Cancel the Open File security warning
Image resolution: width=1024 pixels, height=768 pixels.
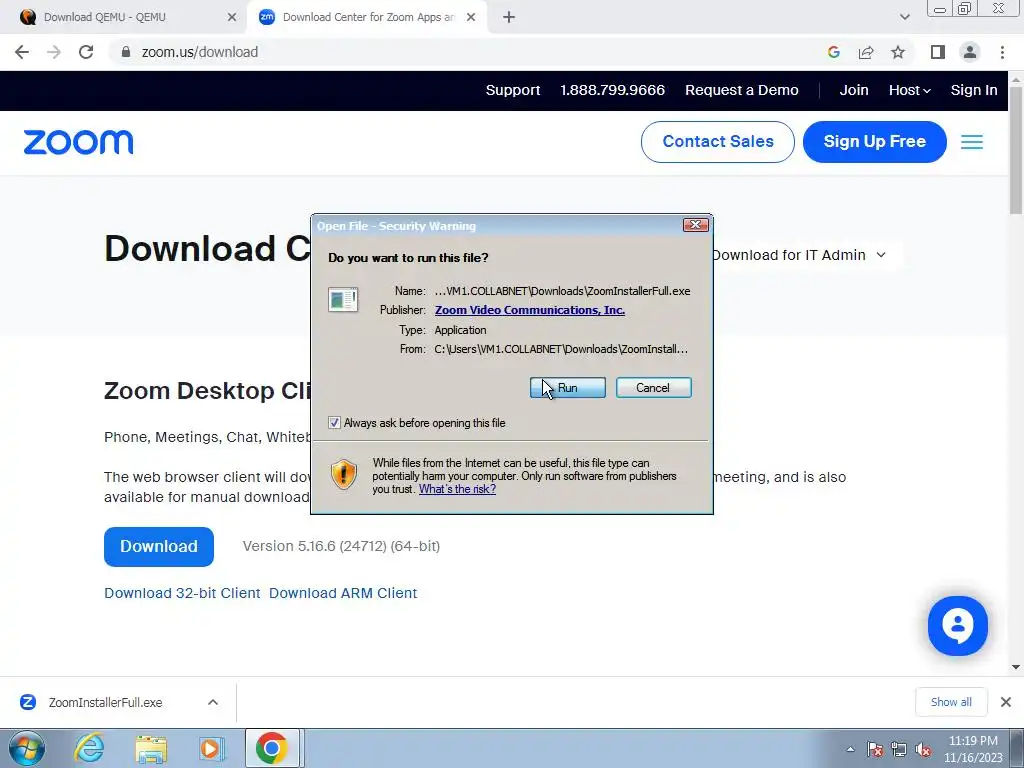653,387
